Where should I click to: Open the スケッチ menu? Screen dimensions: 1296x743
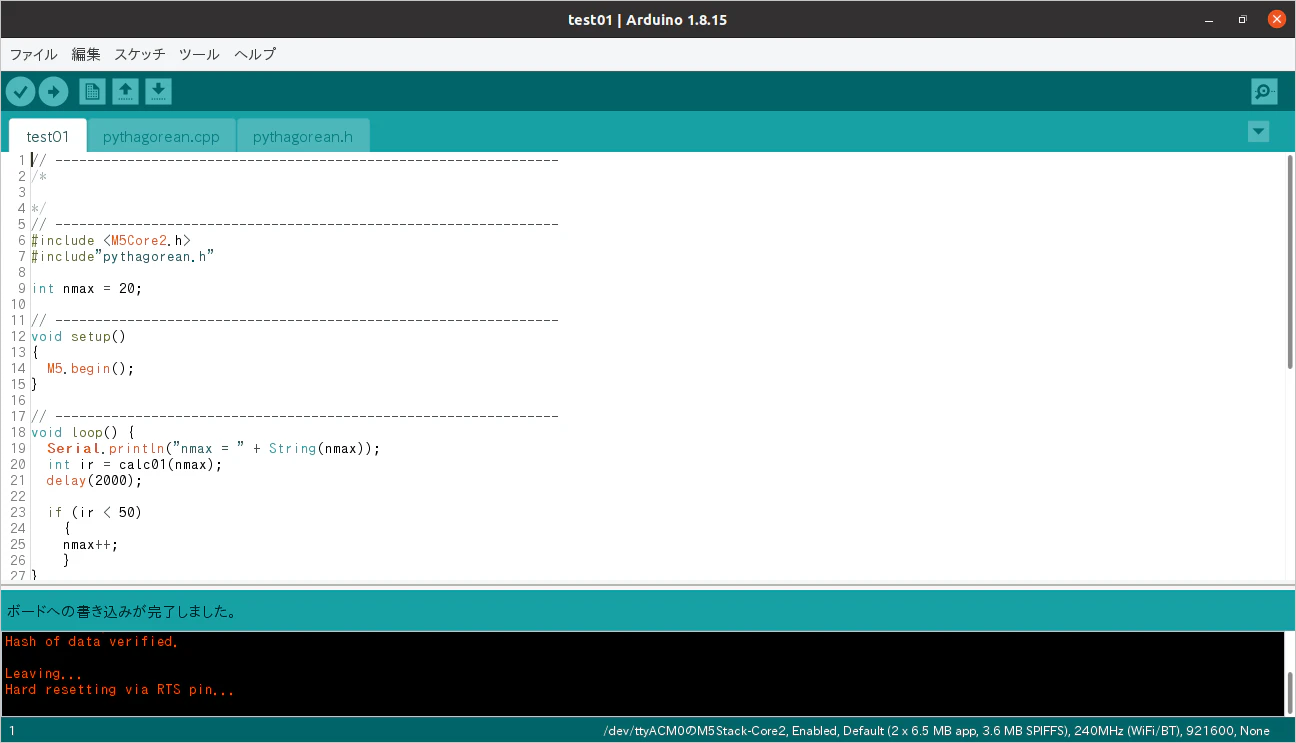[140, 54]
